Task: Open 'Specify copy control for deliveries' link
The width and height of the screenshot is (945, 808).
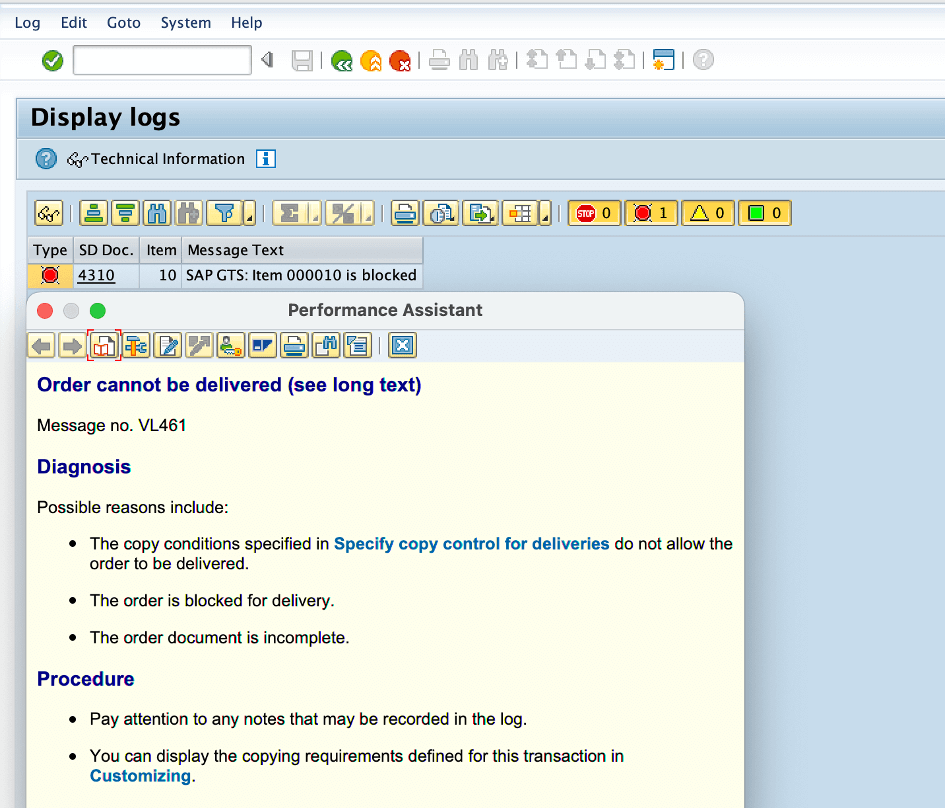Action: 471,543
